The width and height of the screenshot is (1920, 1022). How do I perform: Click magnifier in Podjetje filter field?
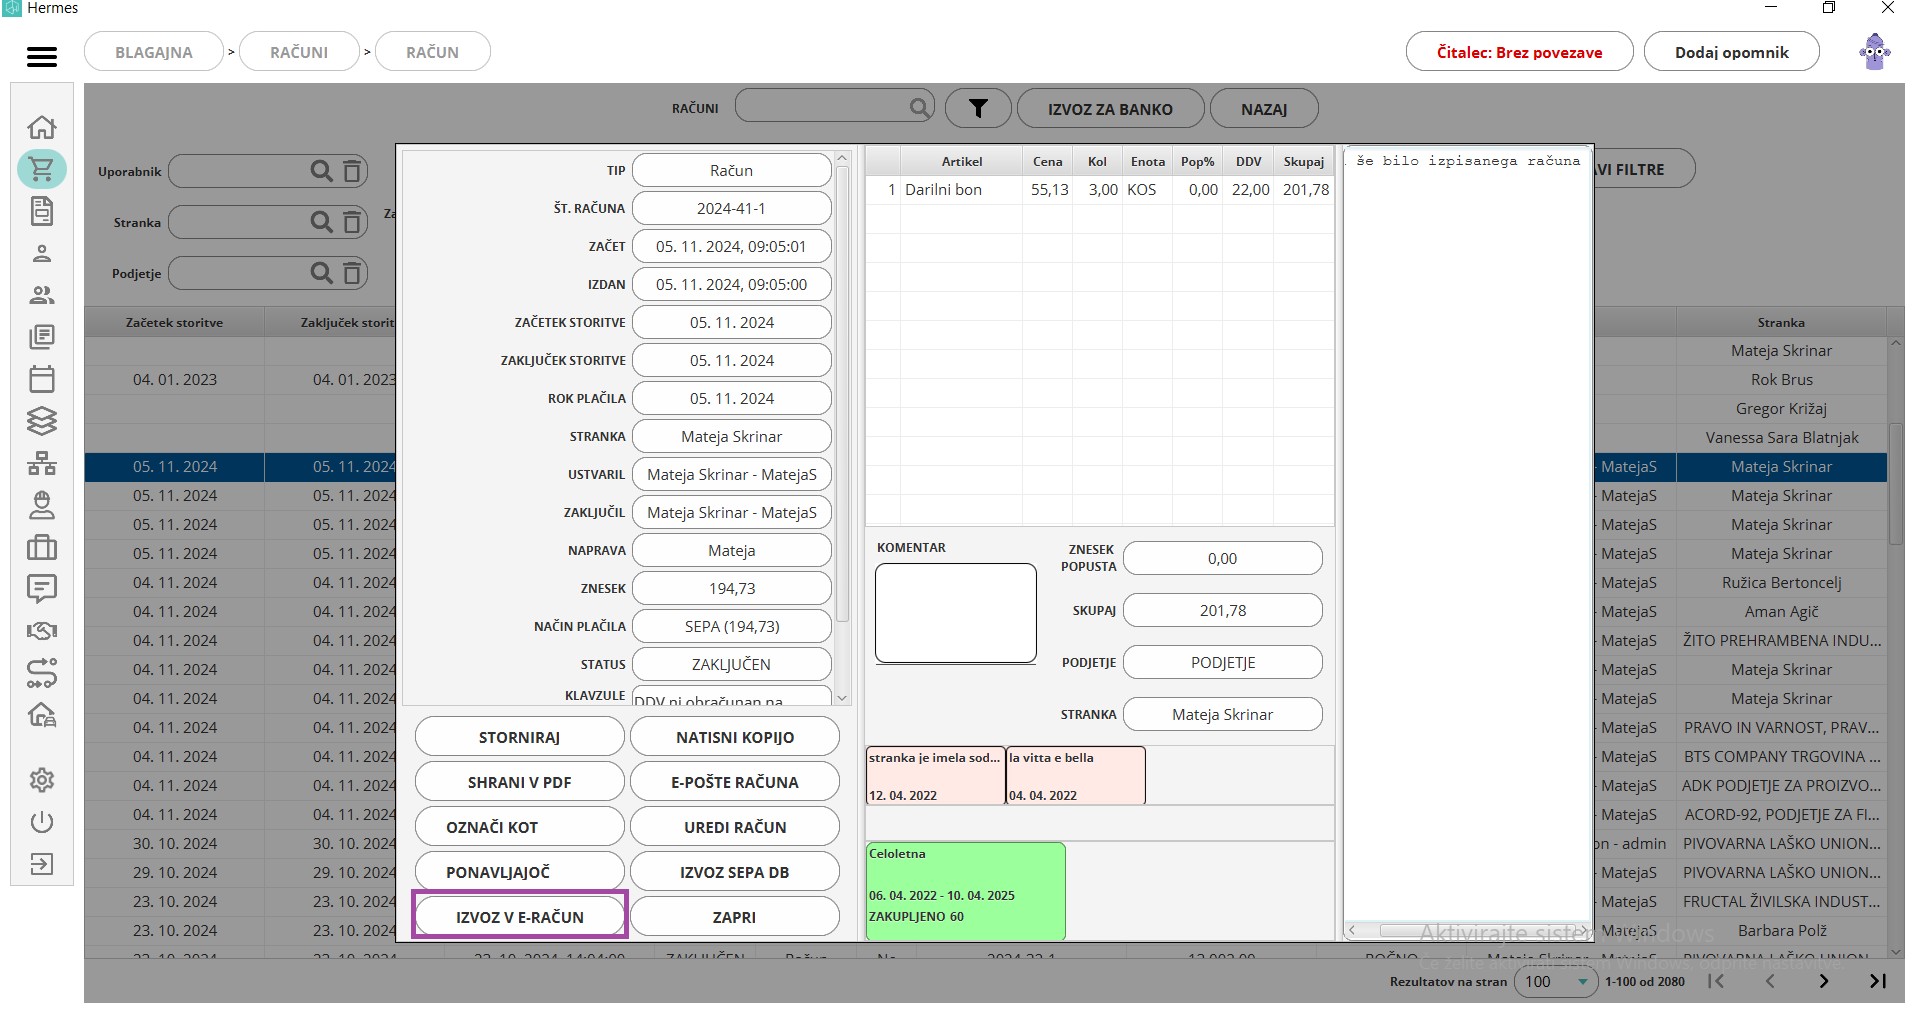click(x=321, y=273)
